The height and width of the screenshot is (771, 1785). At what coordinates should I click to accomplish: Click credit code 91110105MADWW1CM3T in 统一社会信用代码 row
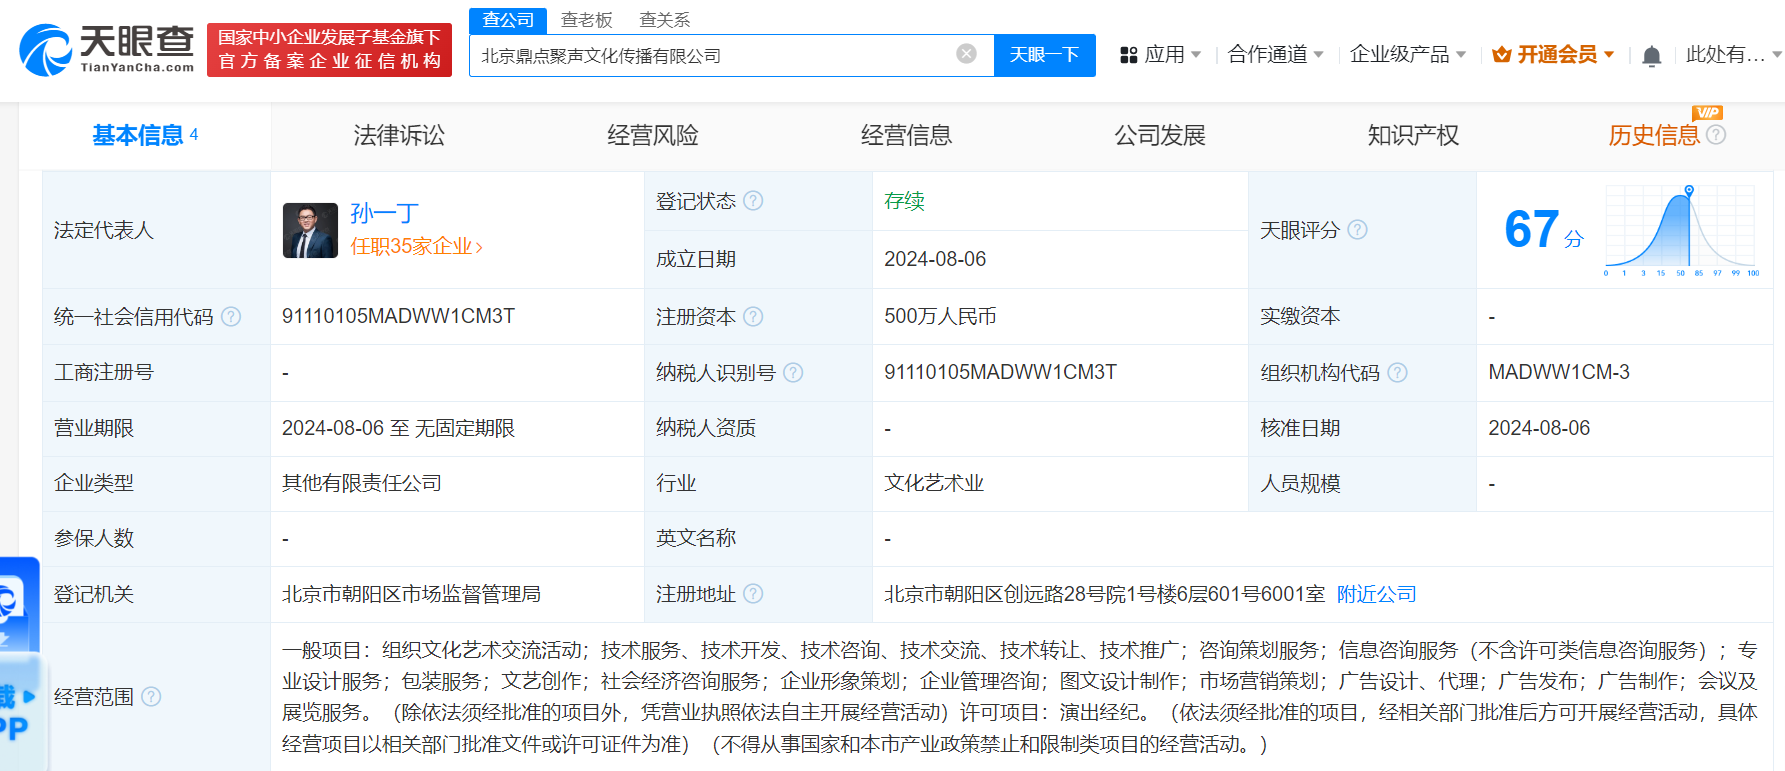[398, 316]
